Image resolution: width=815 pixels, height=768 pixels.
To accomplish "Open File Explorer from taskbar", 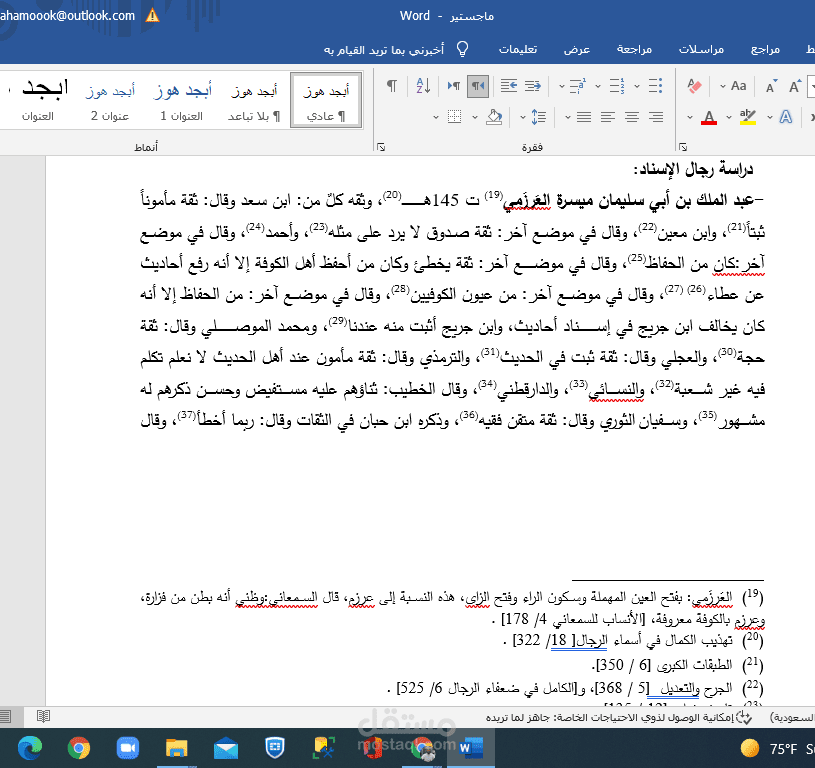I will tap(177, 749).
